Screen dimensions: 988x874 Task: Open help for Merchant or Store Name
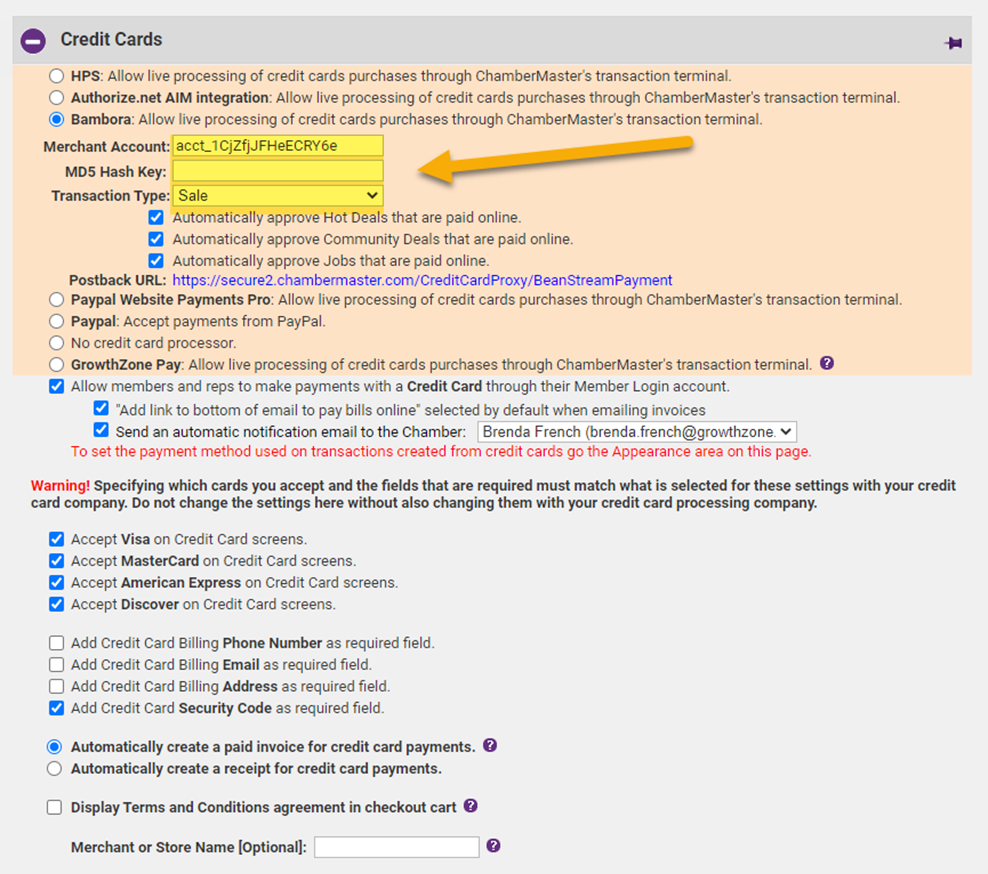(x=493, y=846)
